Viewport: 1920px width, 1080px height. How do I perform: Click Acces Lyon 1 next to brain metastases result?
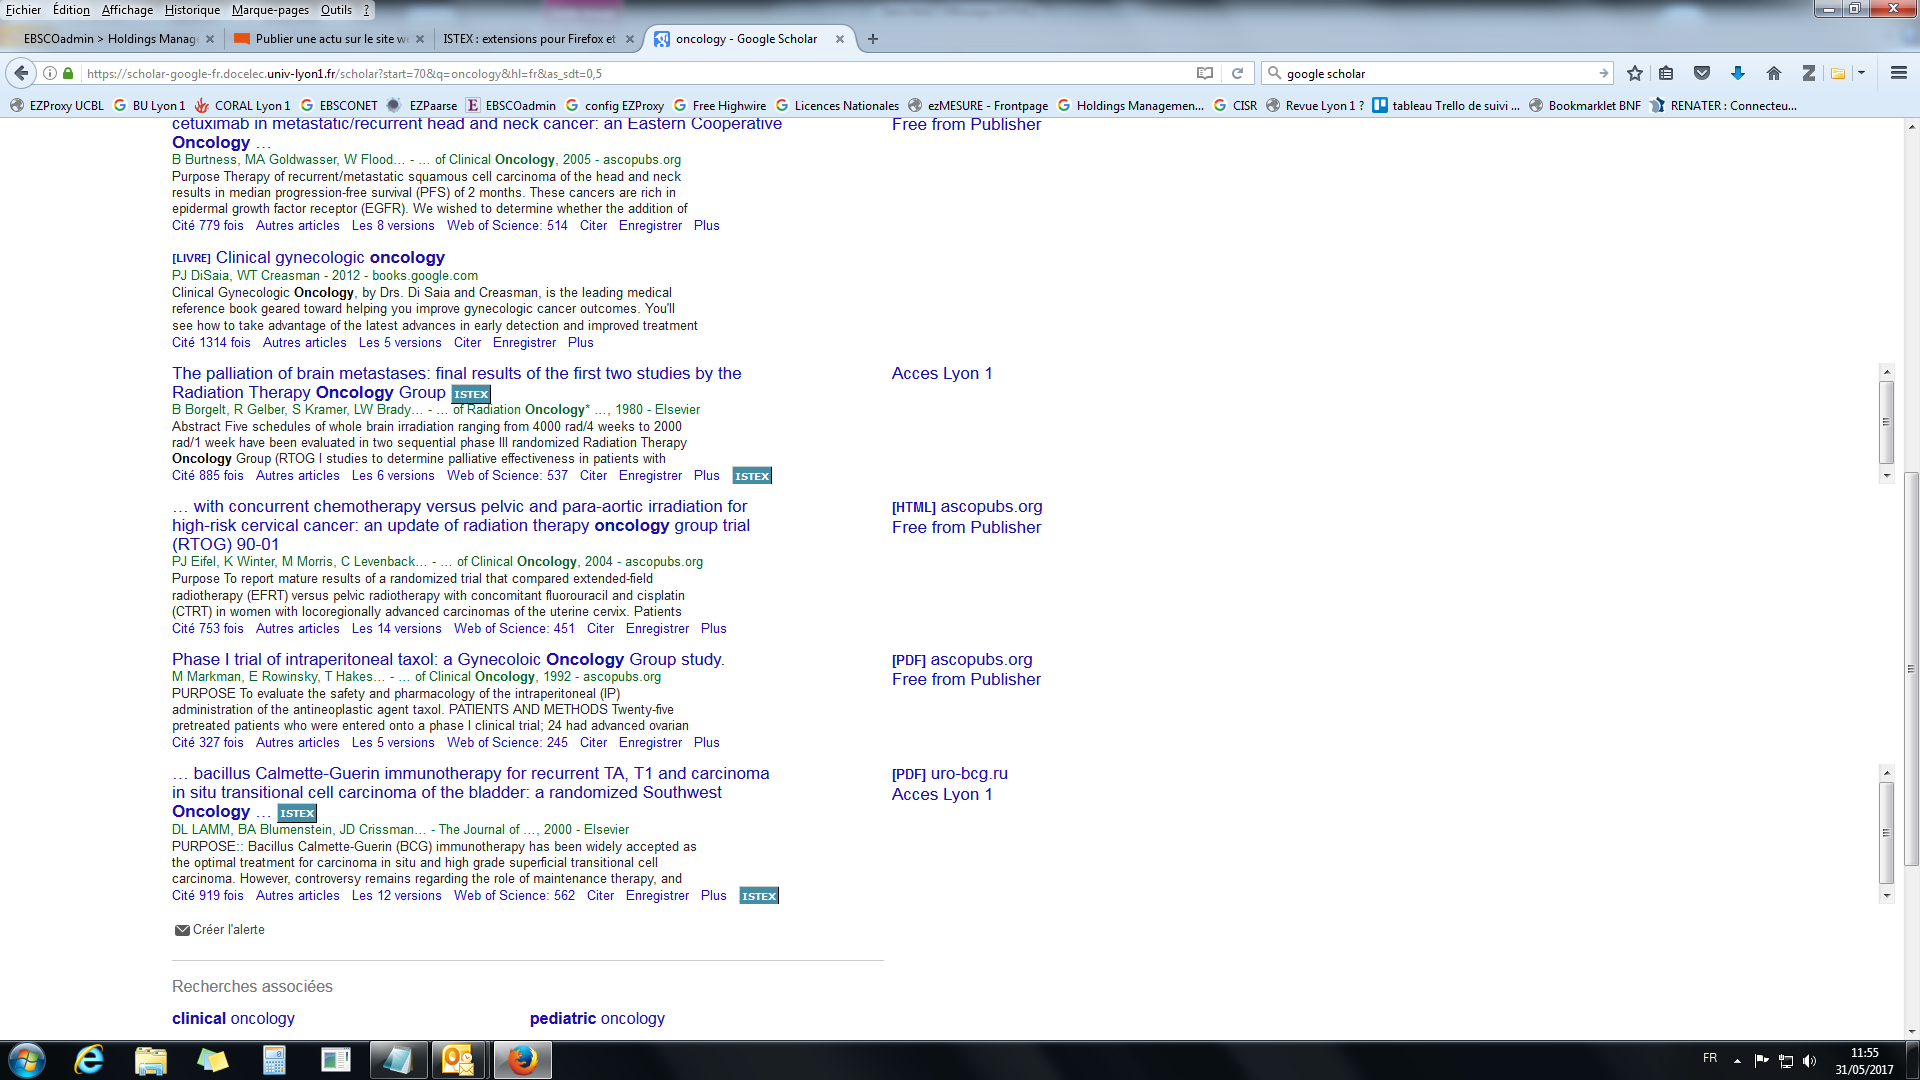(x=942, y=374)
